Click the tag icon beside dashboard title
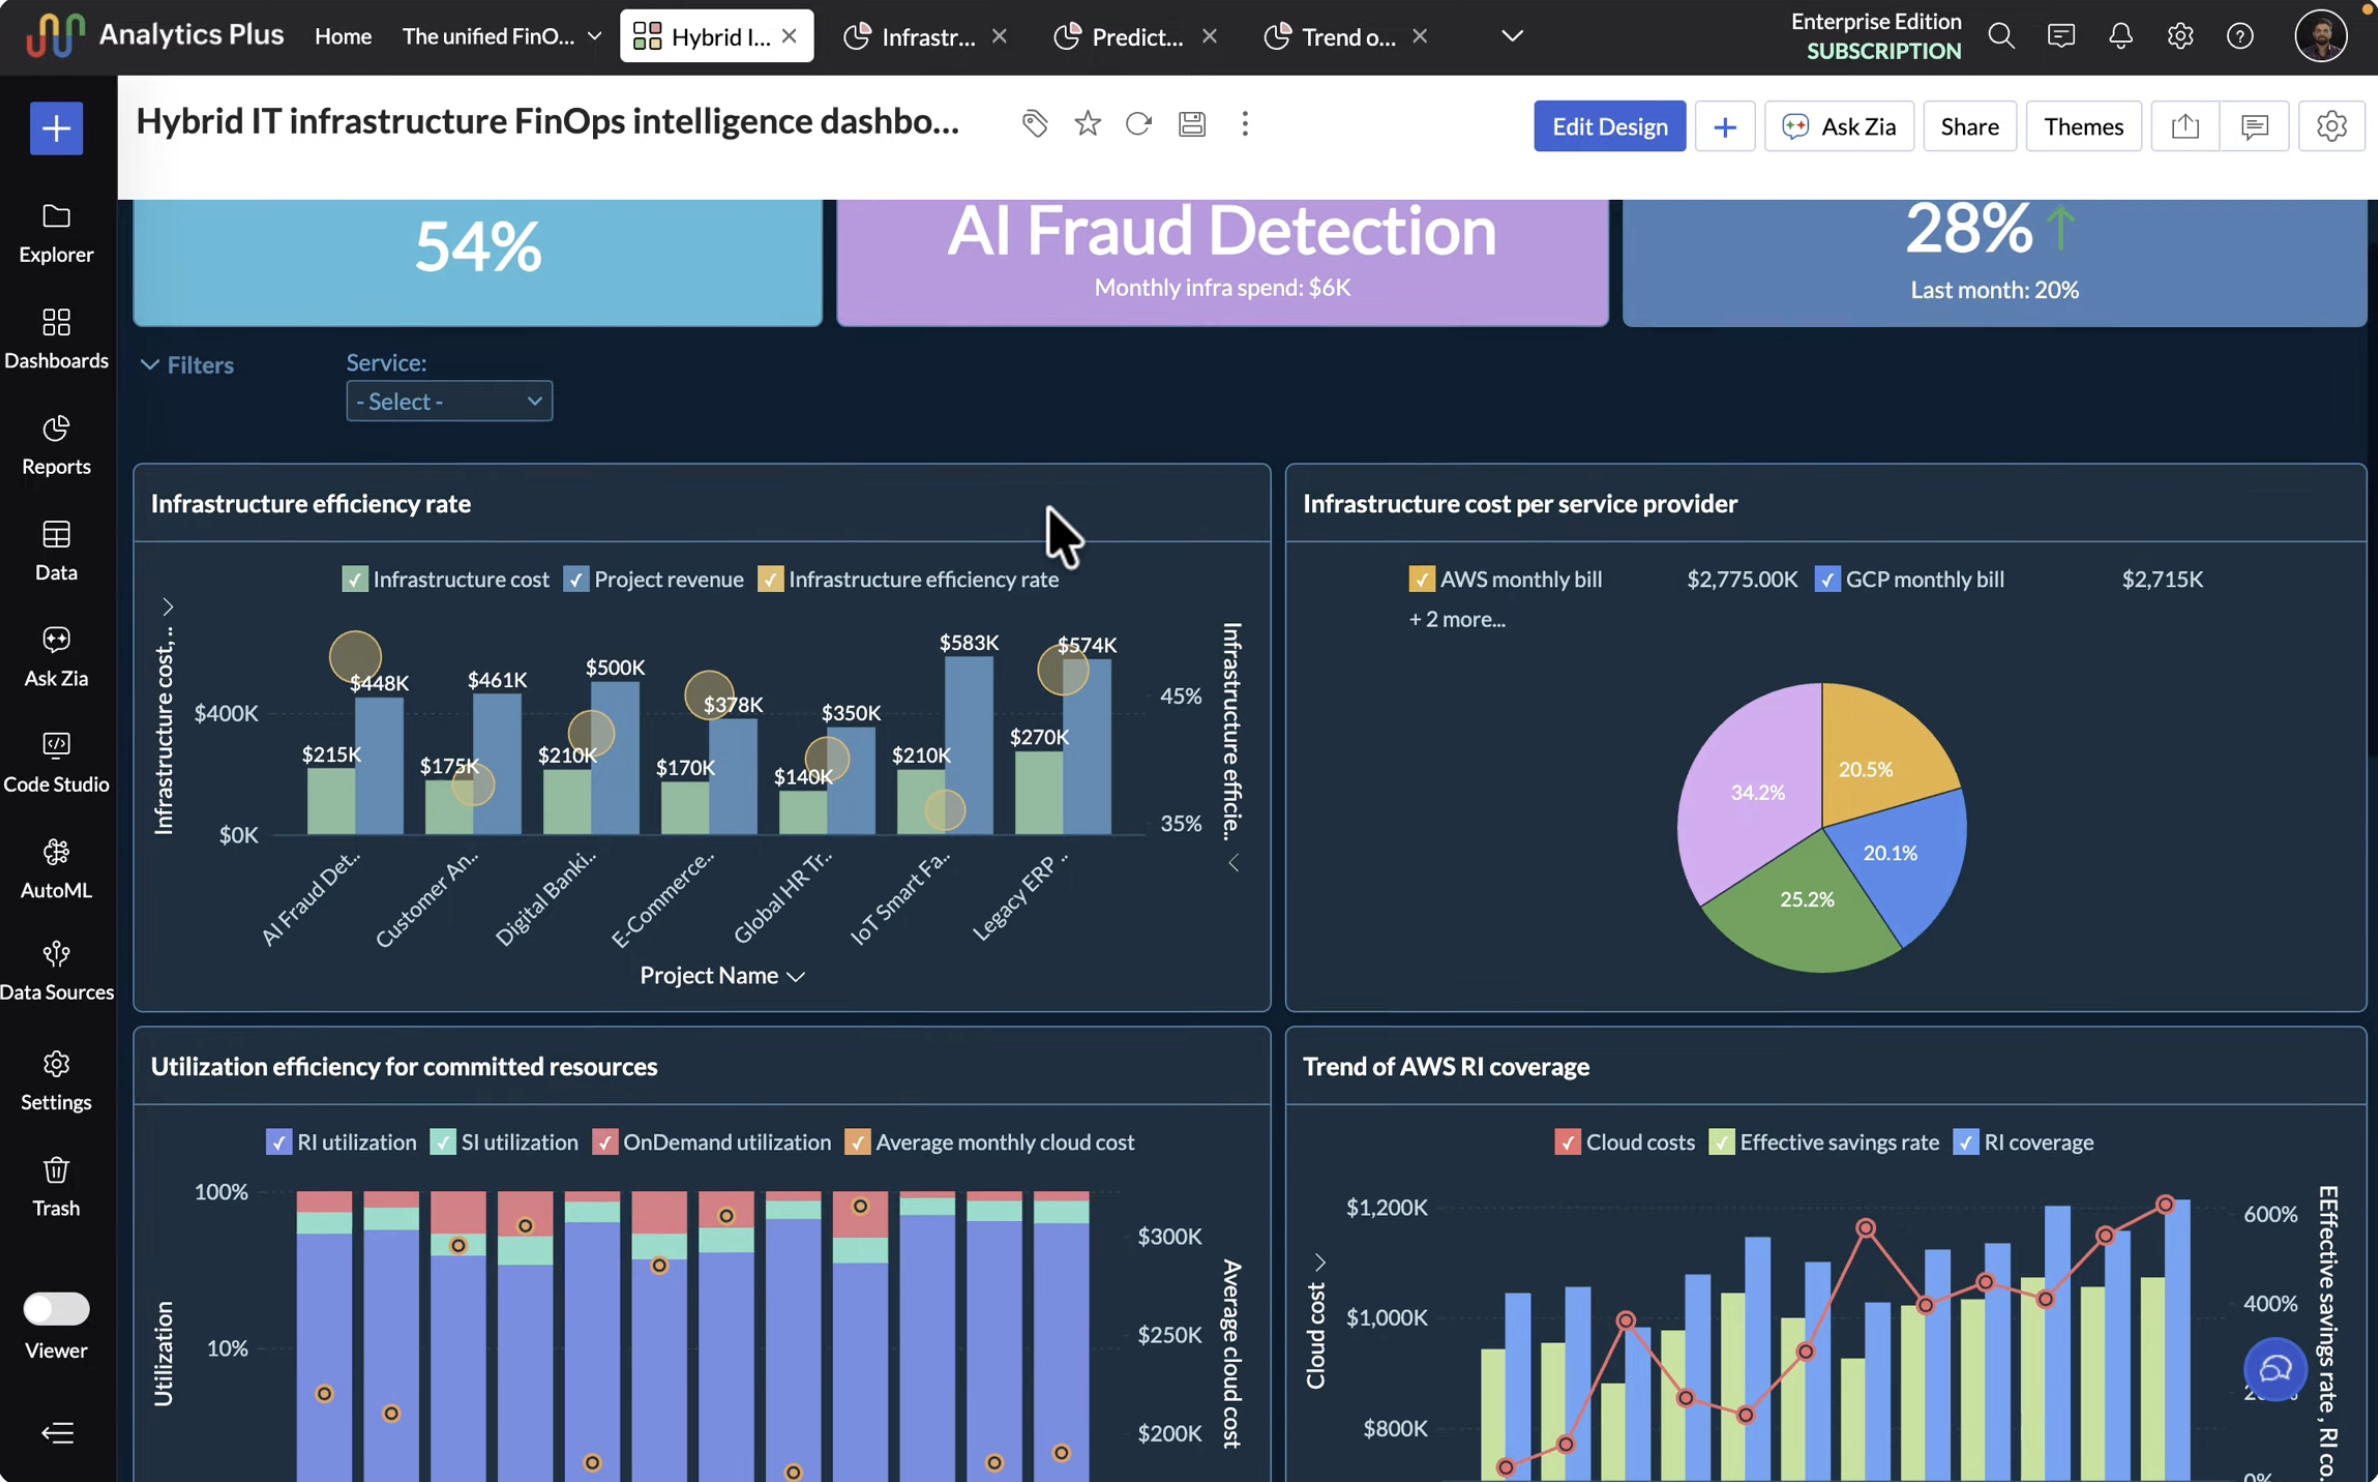This screenshot has height=1482, width=2378. [x=1034, y=124]
